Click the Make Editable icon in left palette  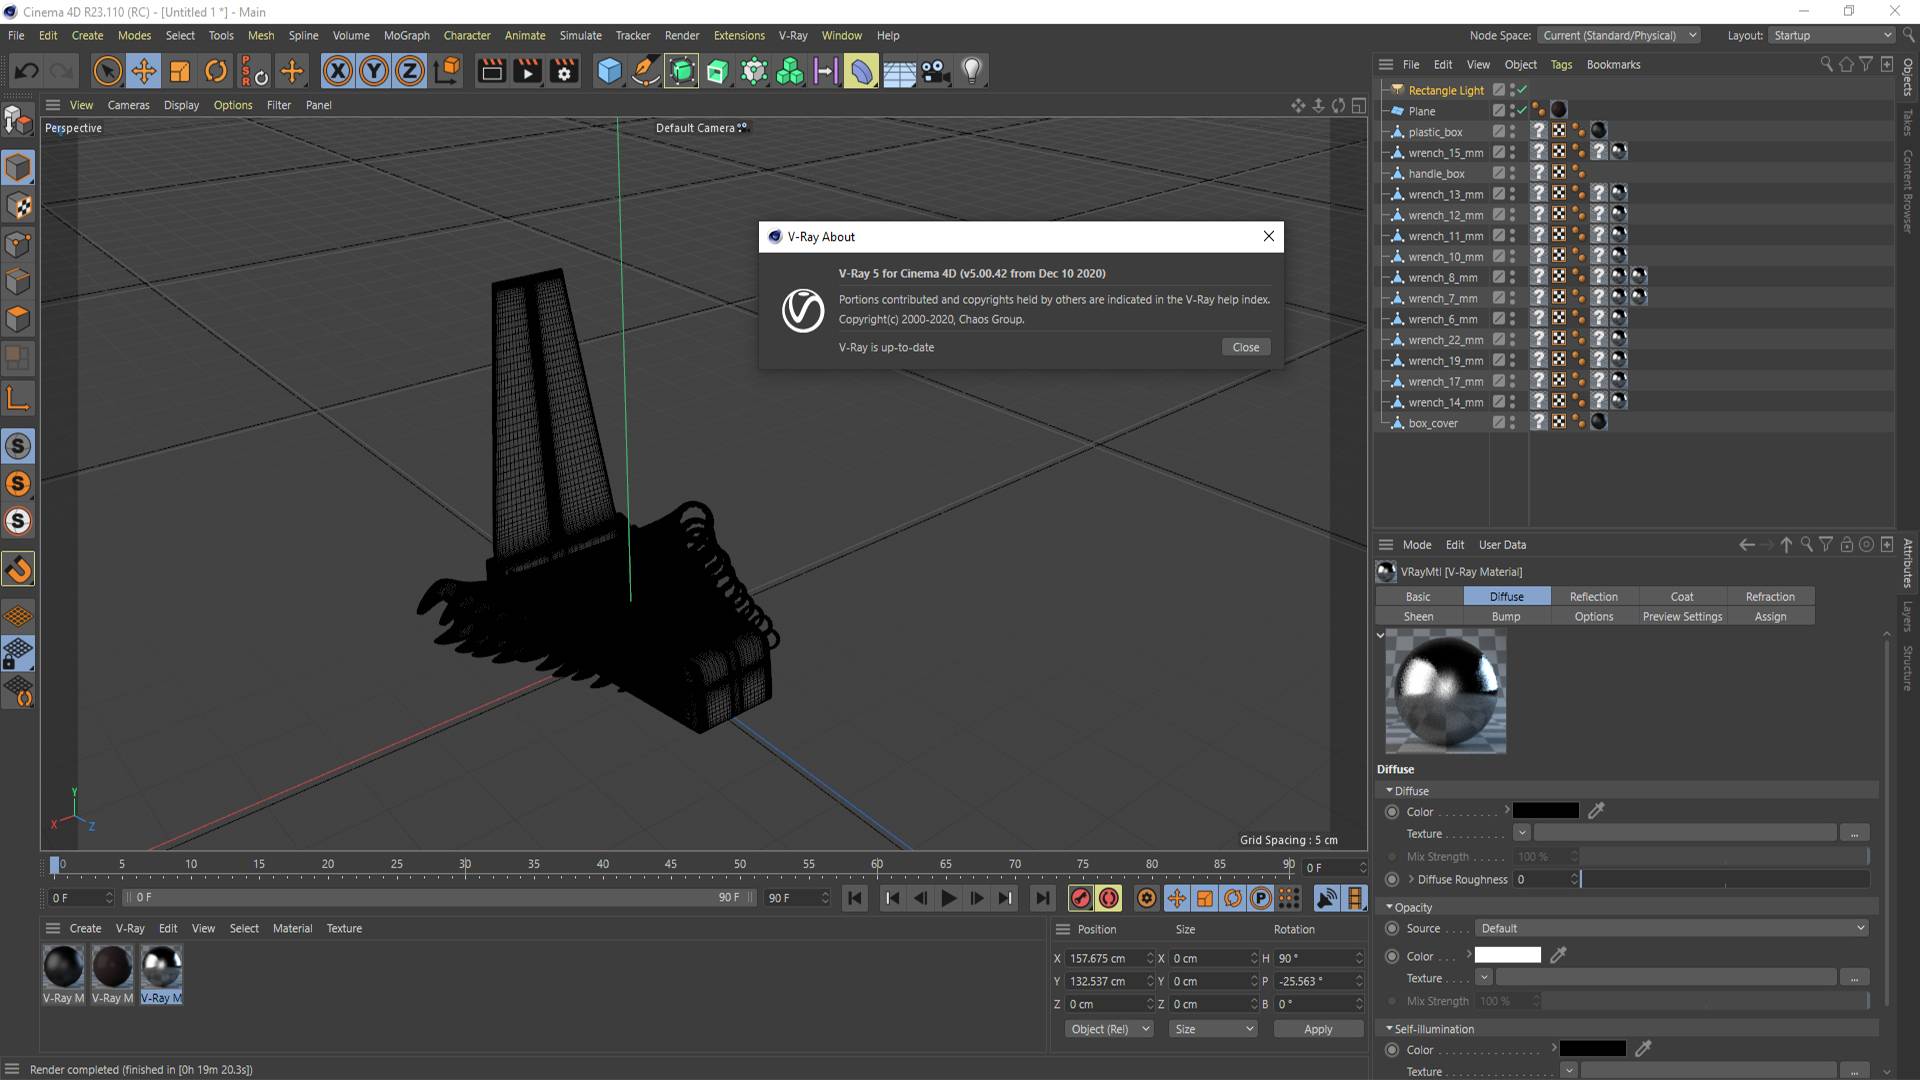(18, 121)
